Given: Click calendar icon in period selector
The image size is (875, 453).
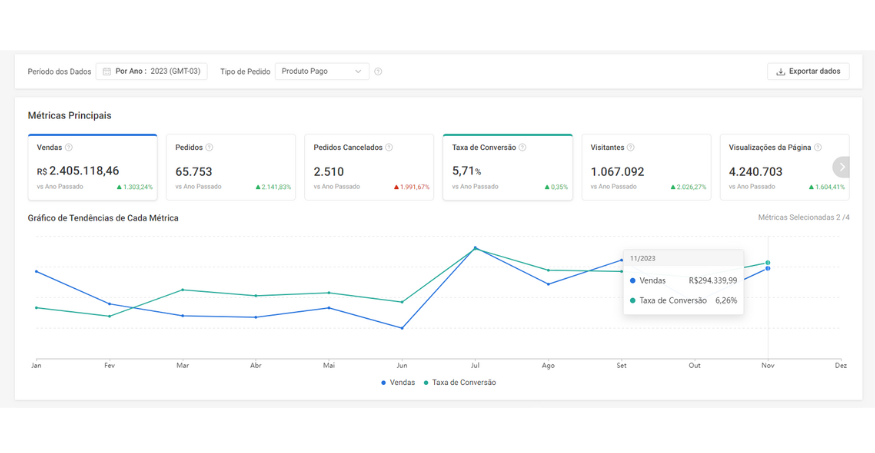Looking at the screenshot, I should tap(107, 71).
